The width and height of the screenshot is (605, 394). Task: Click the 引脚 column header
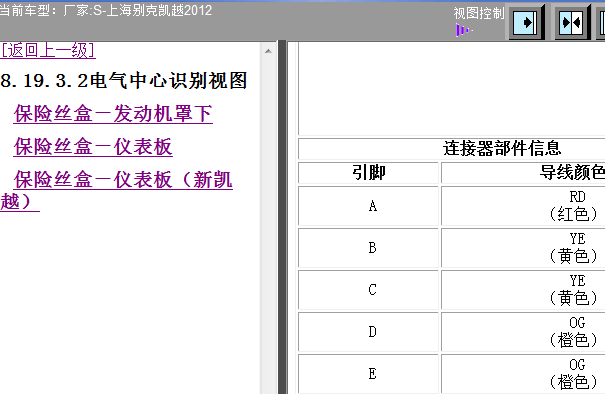click(368, 172)
